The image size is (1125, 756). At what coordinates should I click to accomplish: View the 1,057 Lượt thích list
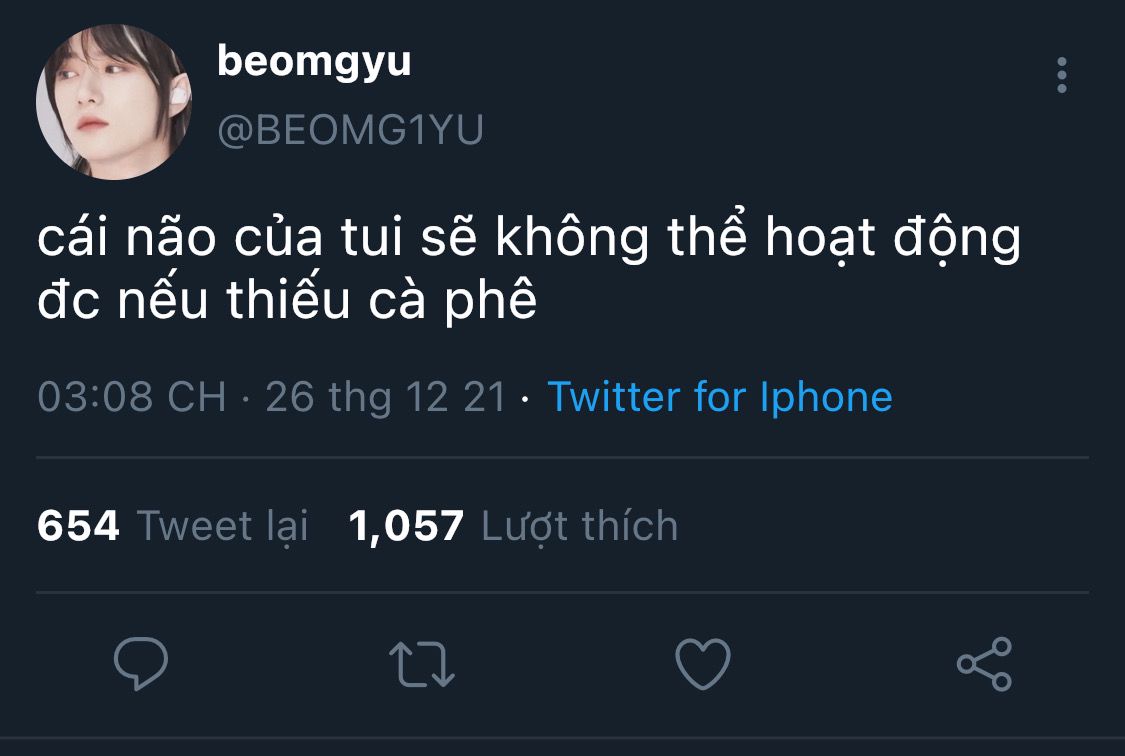(x=513, y=526)
